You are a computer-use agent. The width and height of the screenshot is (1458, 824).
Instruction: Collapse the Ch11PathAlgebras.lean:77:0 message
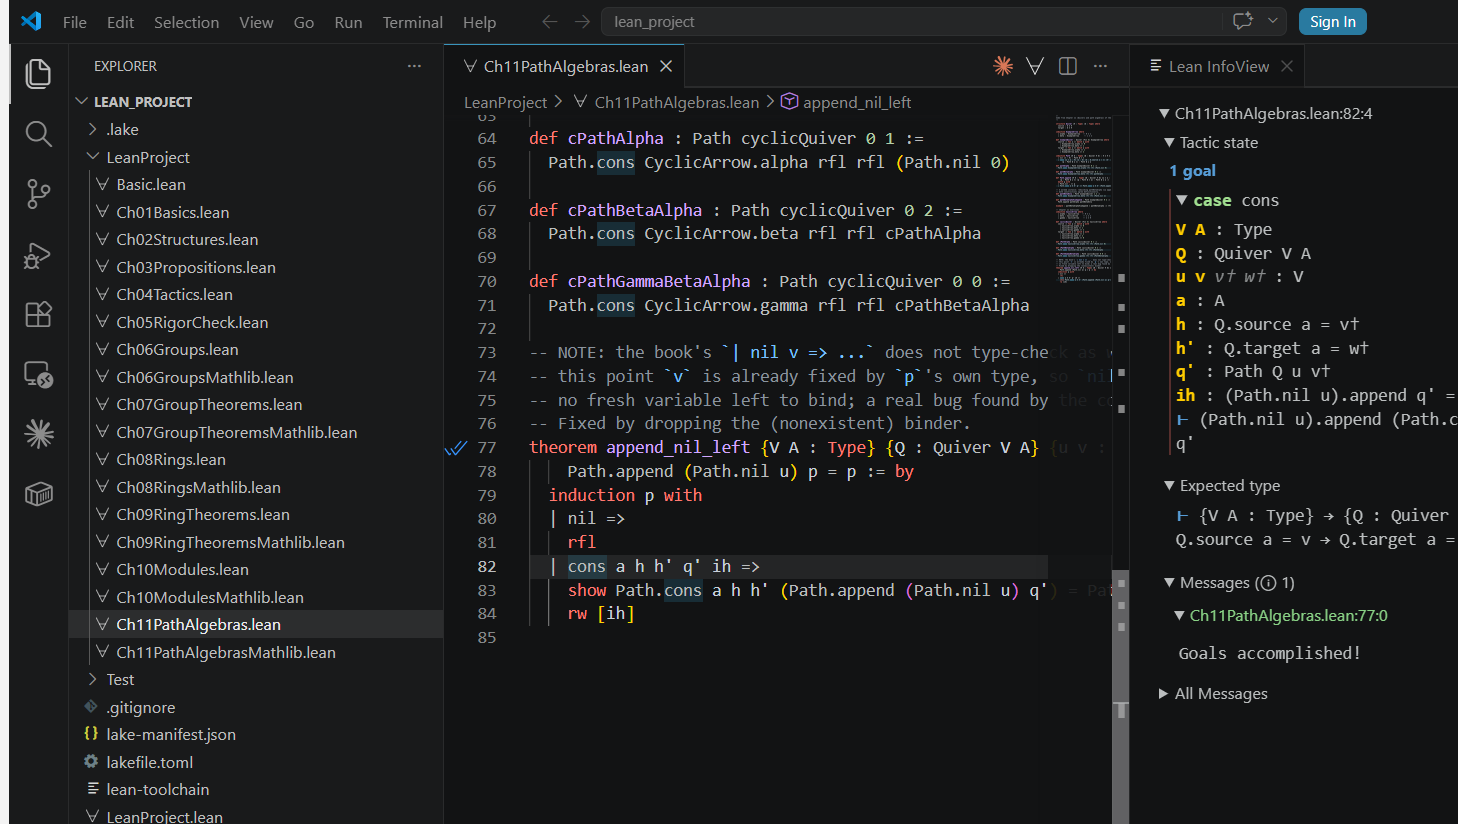(1179, 616)
